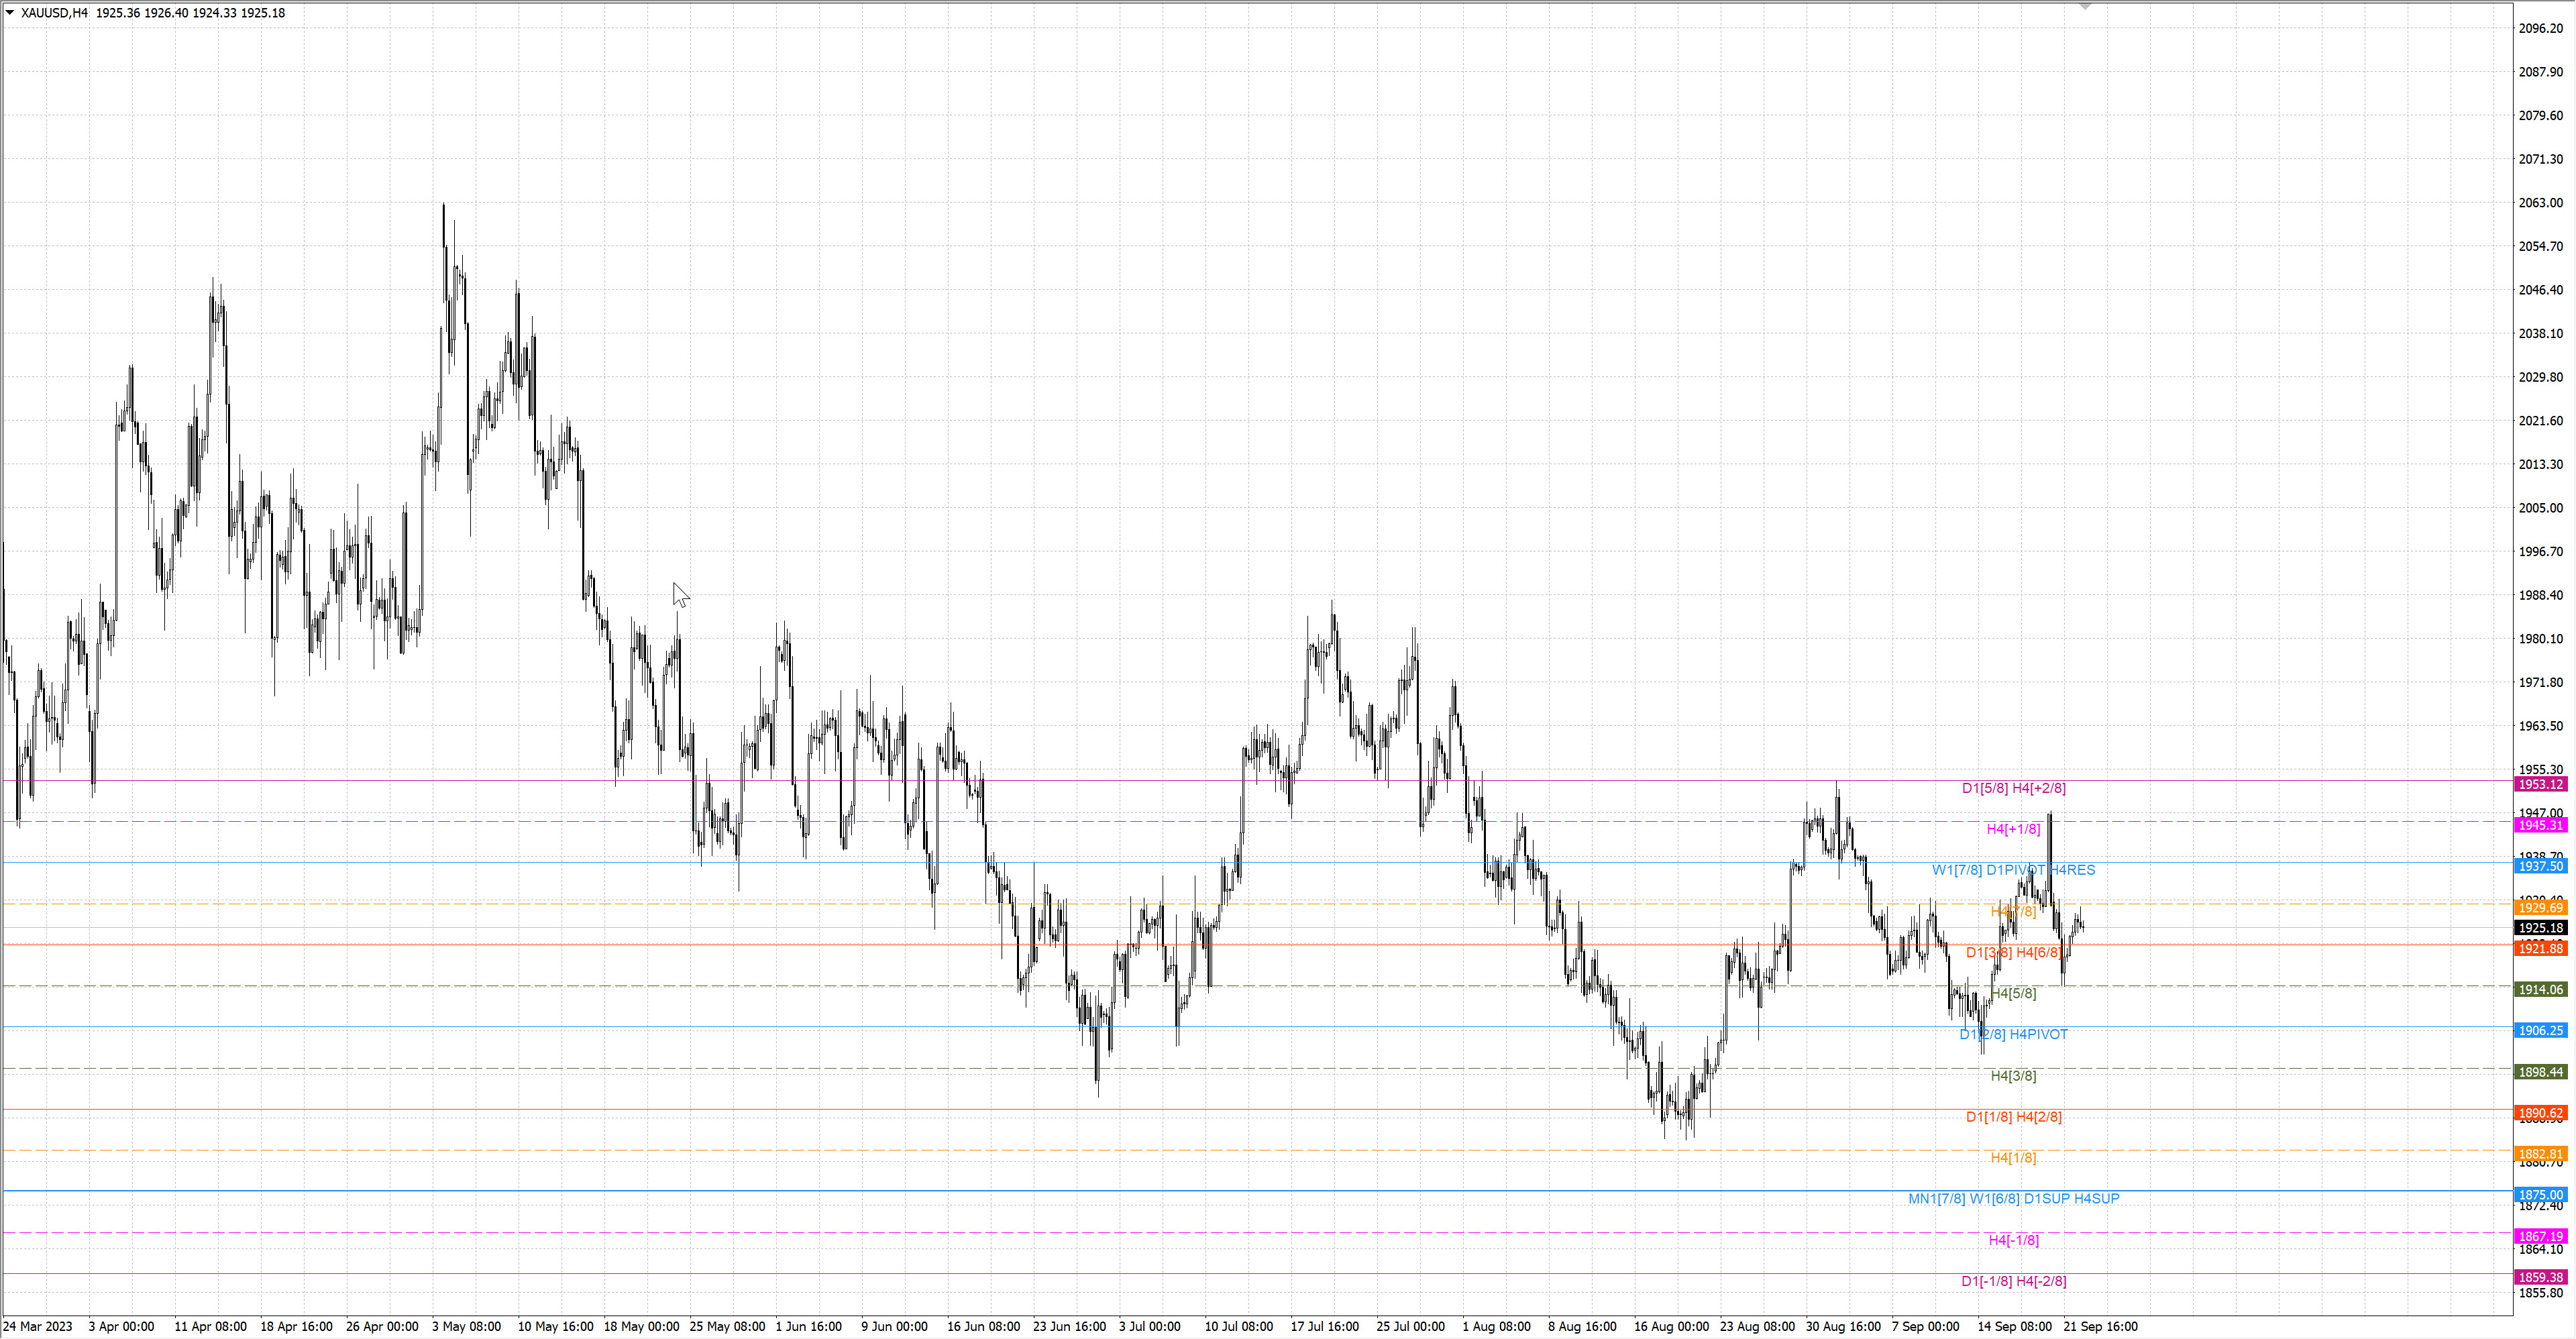2576x1339 pixels.
Task: Select the XAUUSD,H4 symbol title text
Action: click(x=54, y=13)
